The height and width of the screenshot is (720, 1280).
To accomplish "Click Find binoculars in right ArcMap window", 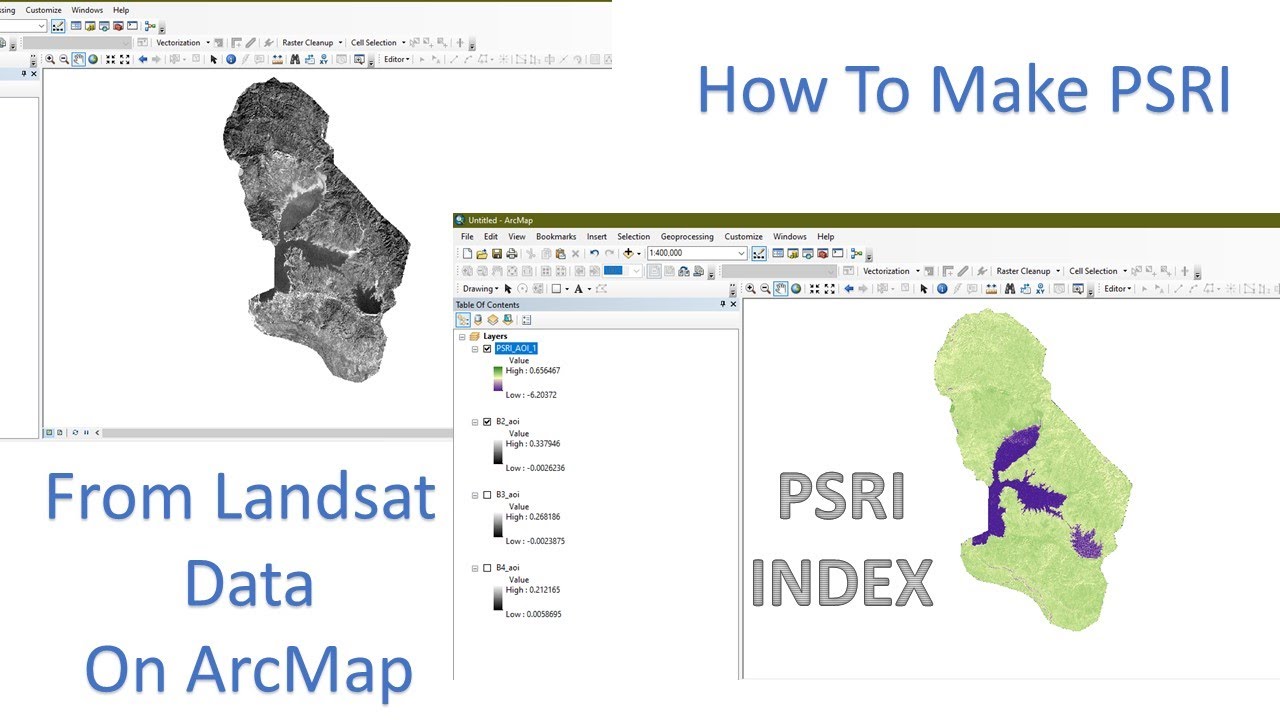I will [1010, 288].
